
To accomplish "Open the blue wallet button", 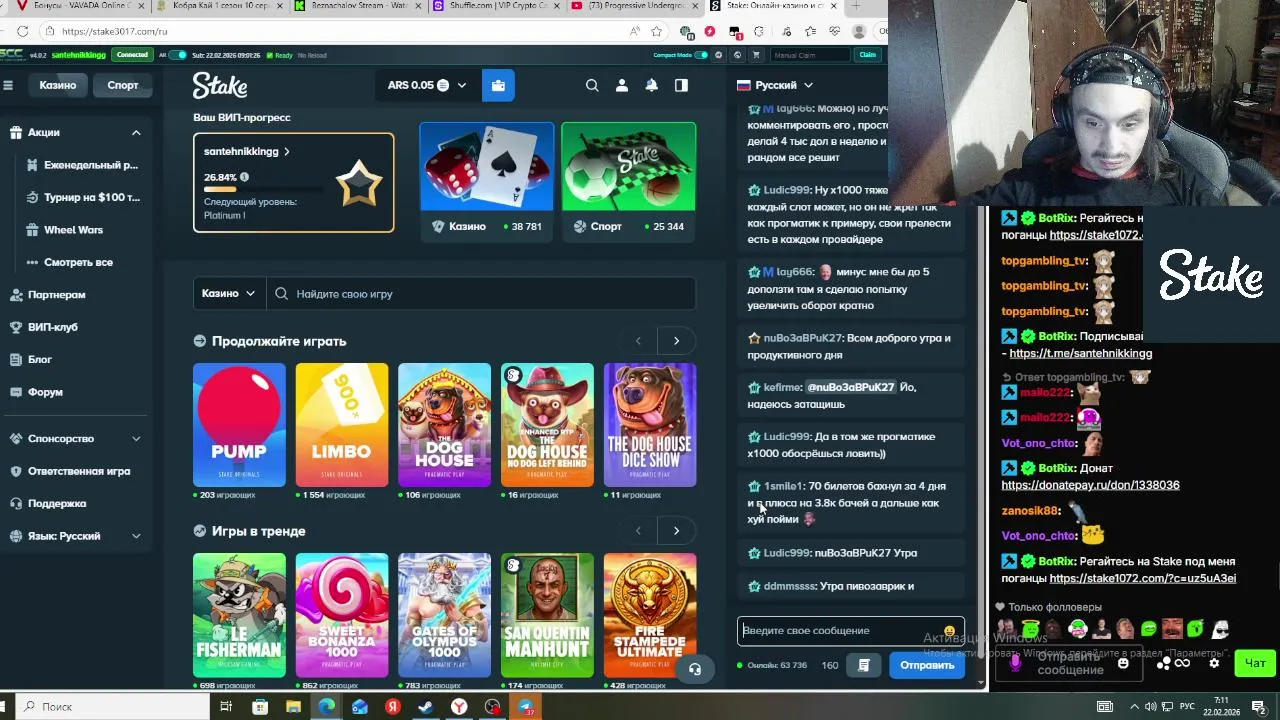I will [x=498, y=85].
